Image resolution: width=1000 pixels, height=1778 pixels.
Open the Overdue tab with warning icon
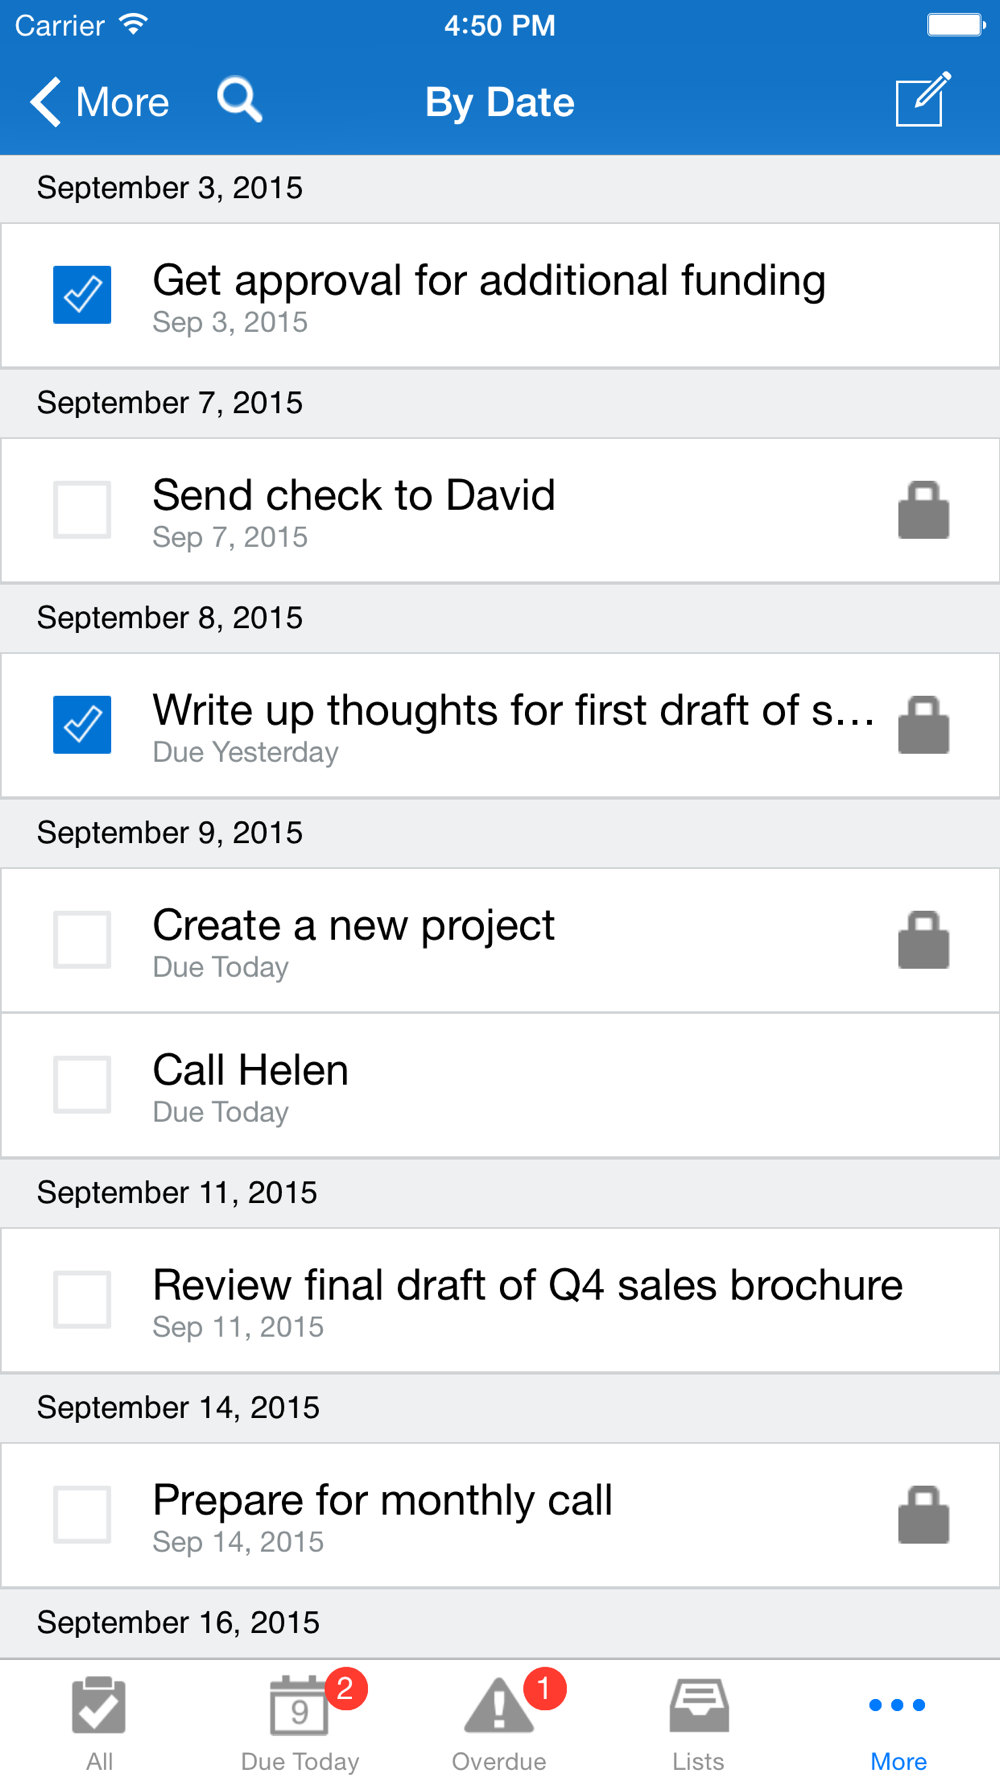coord(499,1722)
